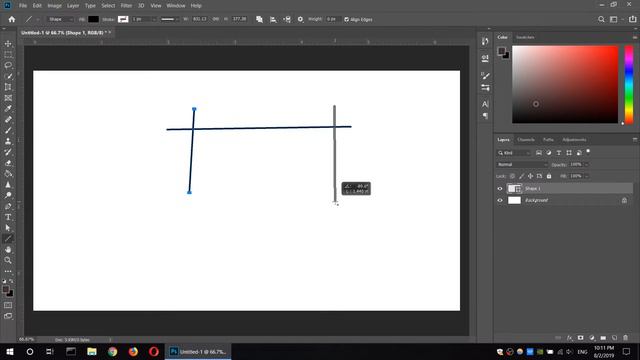Select the Lasso tool
This screenshot has height=360, width=640.
coord(8,65)
